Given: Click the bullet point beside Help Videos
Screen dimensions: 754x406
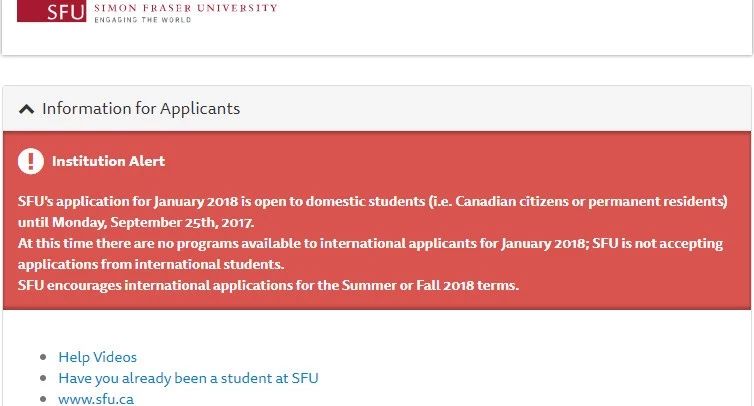Looking at the screenshot, I should tap(42, 358).
